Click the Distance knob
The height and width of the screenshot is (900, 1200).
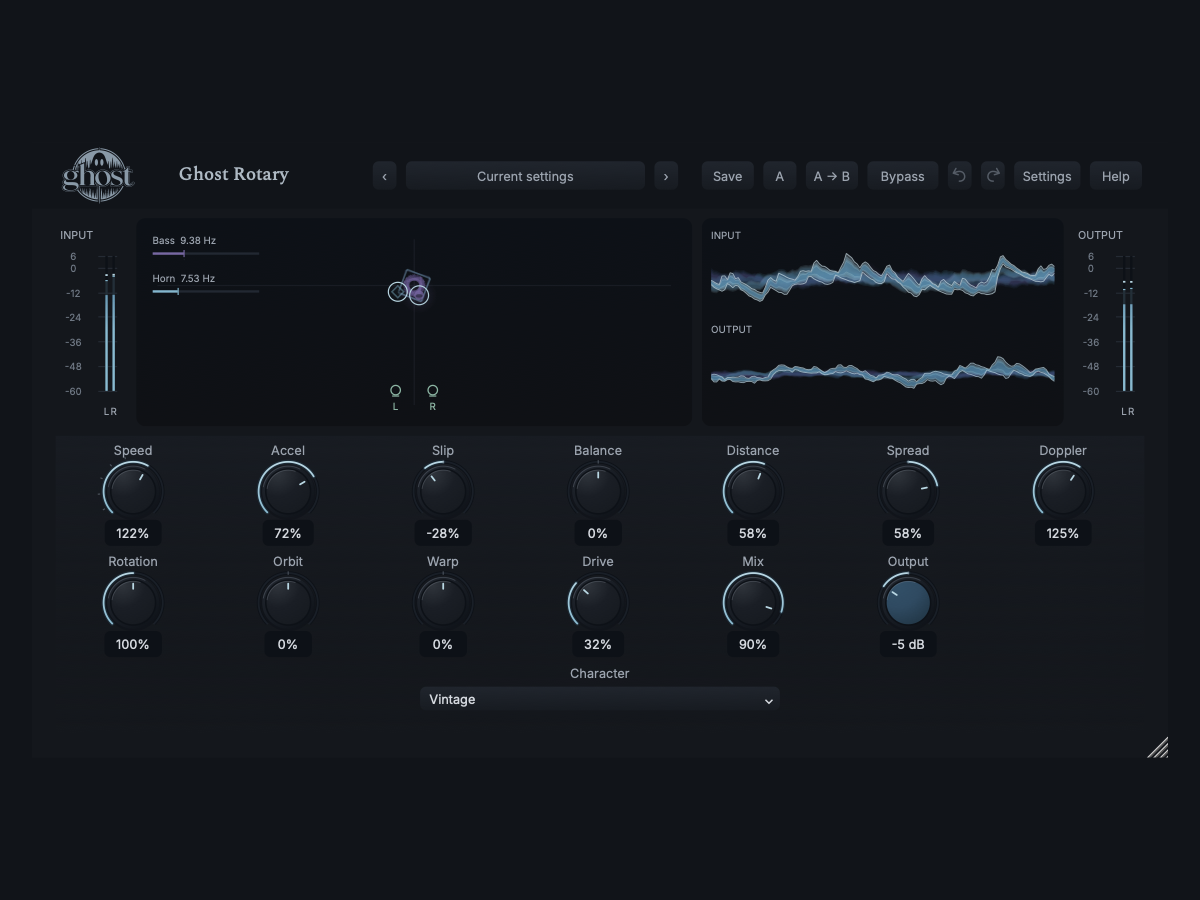point(753,491)
